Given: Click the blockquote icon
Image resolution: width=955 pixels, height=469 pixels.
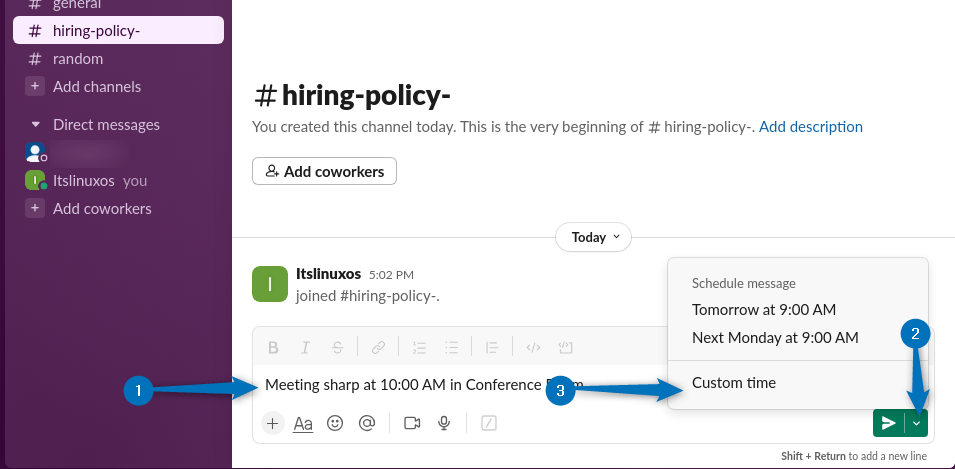Looking at the screenshot, I should [x=492, y=348].
